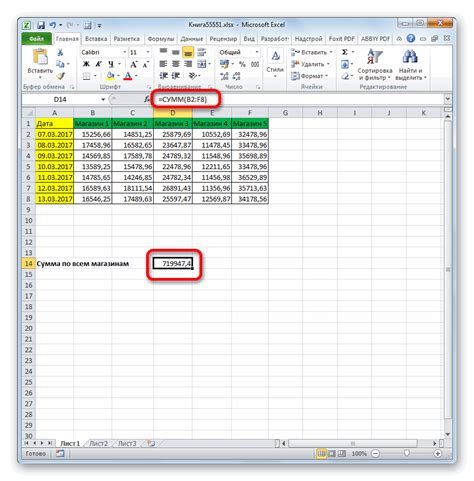This screenshot has height=481, width=474.
Task: Save the workbook from quick access toolbar
Action: pos(41,25)
